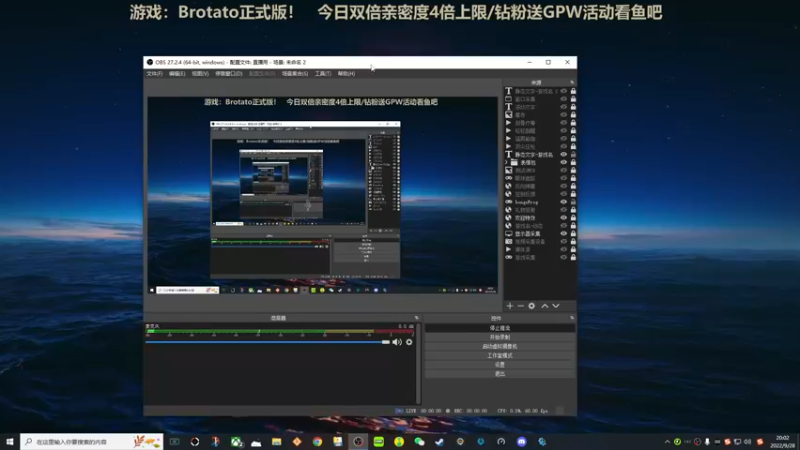Expand the 表情包 group arrow
Screen dimensions: 800x450
507,162
